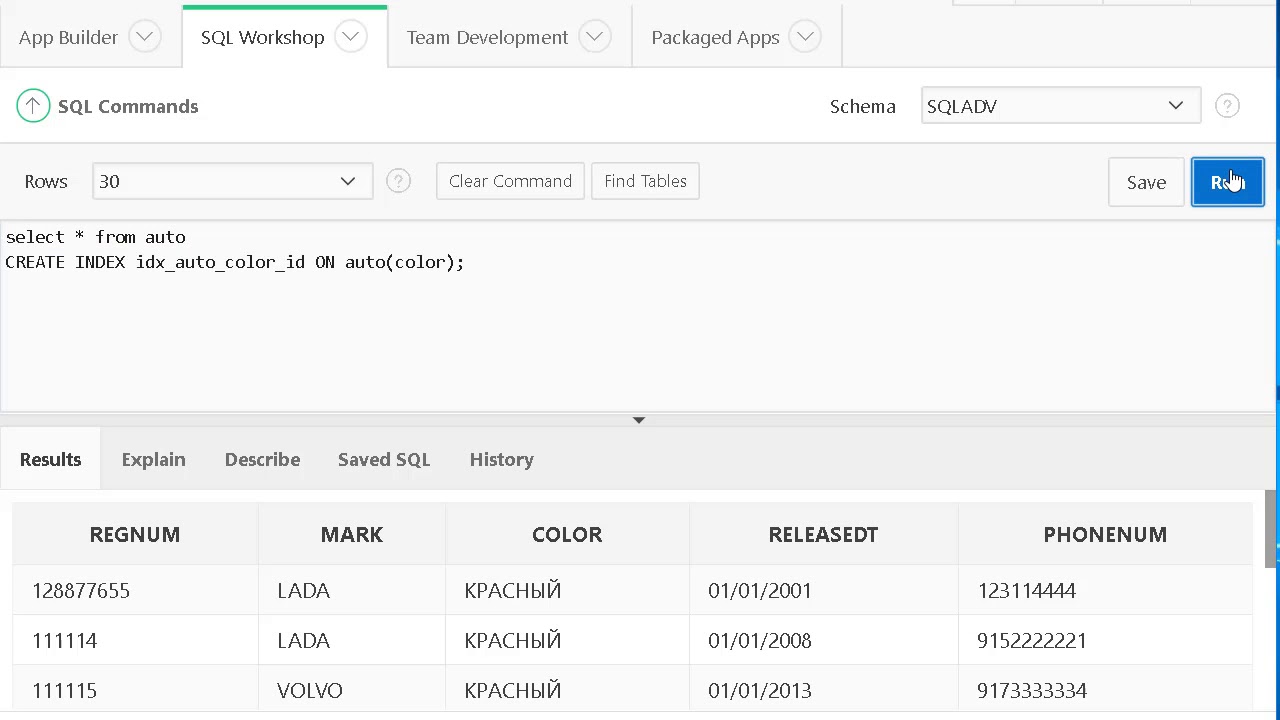
Task: Click the Find Tables button
Action: pos(645,181)
